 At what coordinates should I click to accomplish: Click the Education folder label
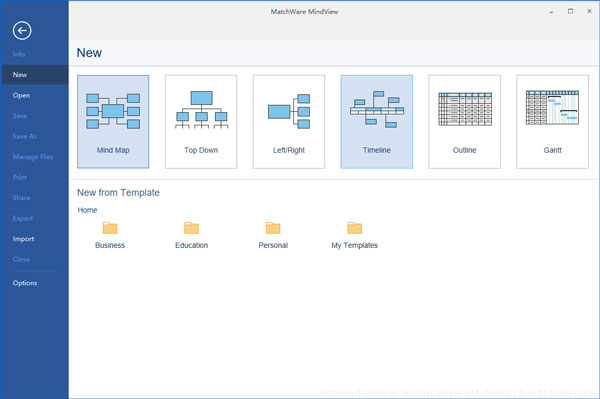(x=192, y=245)
